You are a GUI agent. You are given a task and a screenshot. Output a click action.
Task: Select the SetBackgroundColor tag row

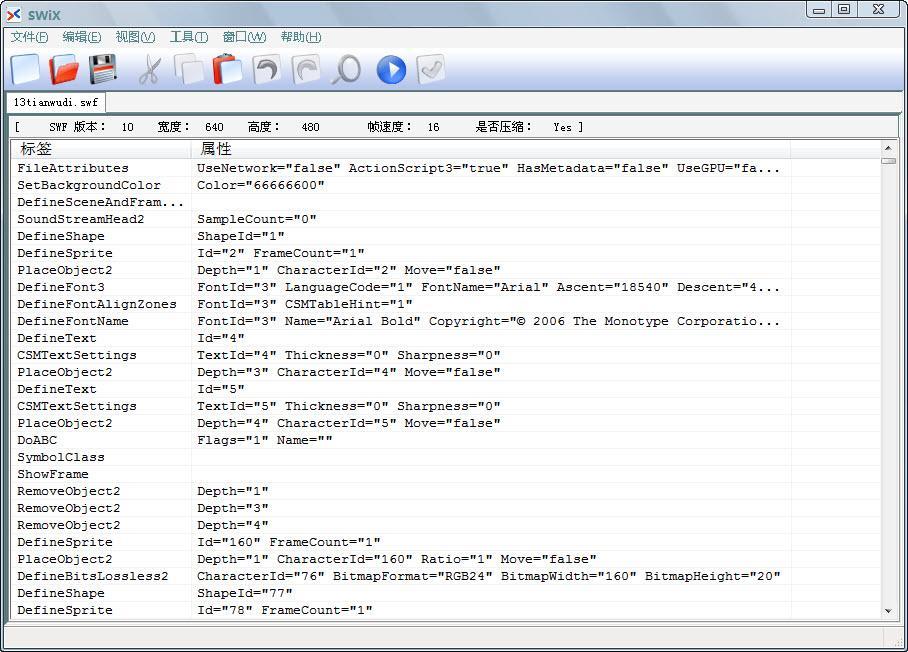(x=88, y=185)
